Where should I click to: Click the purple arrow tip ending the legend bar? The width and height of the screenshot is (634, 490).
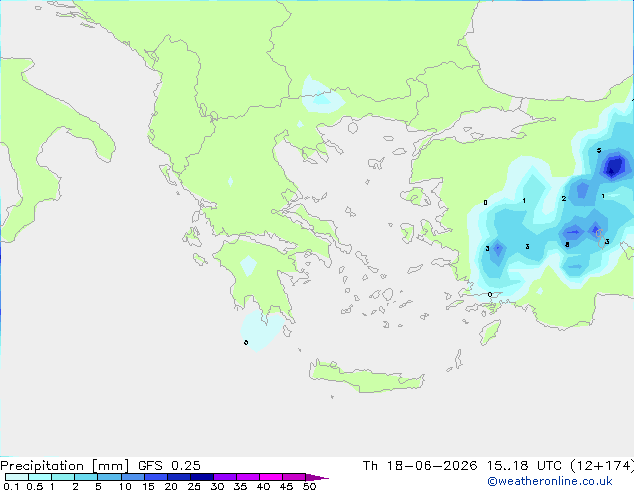(x=317, y=477)
